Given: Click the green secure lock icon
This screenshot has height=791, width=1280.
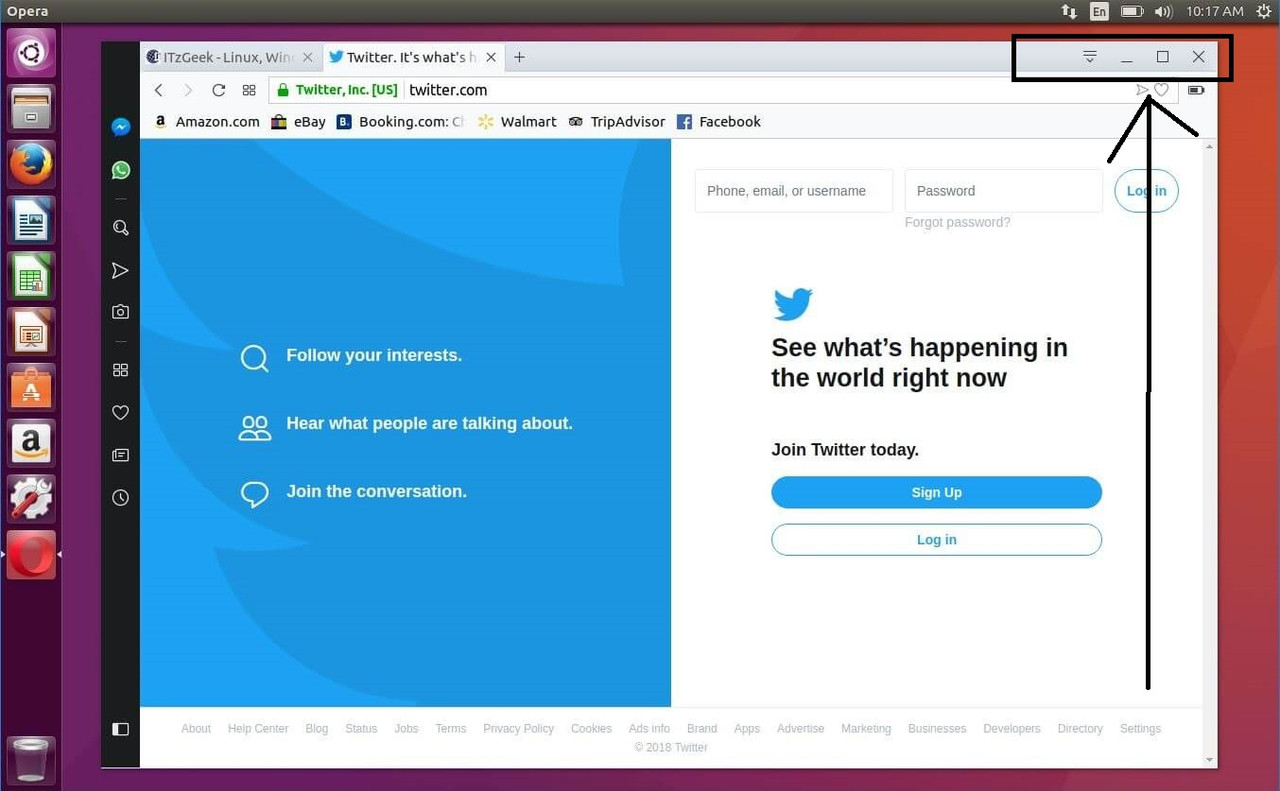Looking at the screenshot, I should click(x=284, y=90).
